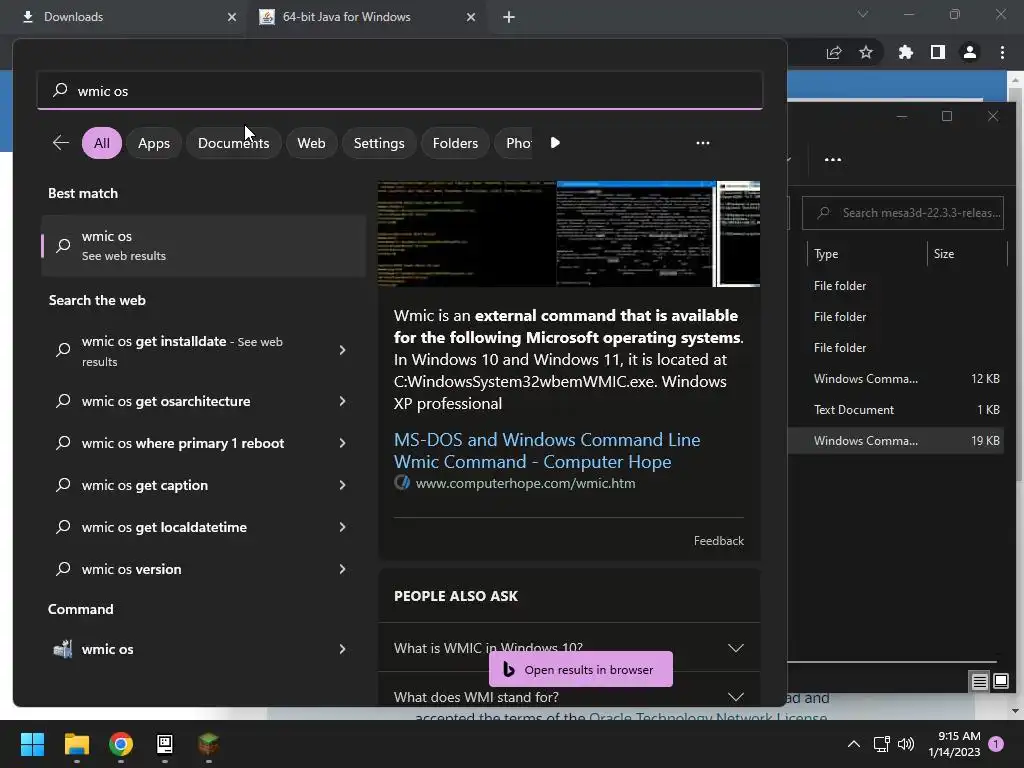Go back with the search panel arrow
Image resolution: width=1024 pixels, height=768 pixels.
(61, 142)
